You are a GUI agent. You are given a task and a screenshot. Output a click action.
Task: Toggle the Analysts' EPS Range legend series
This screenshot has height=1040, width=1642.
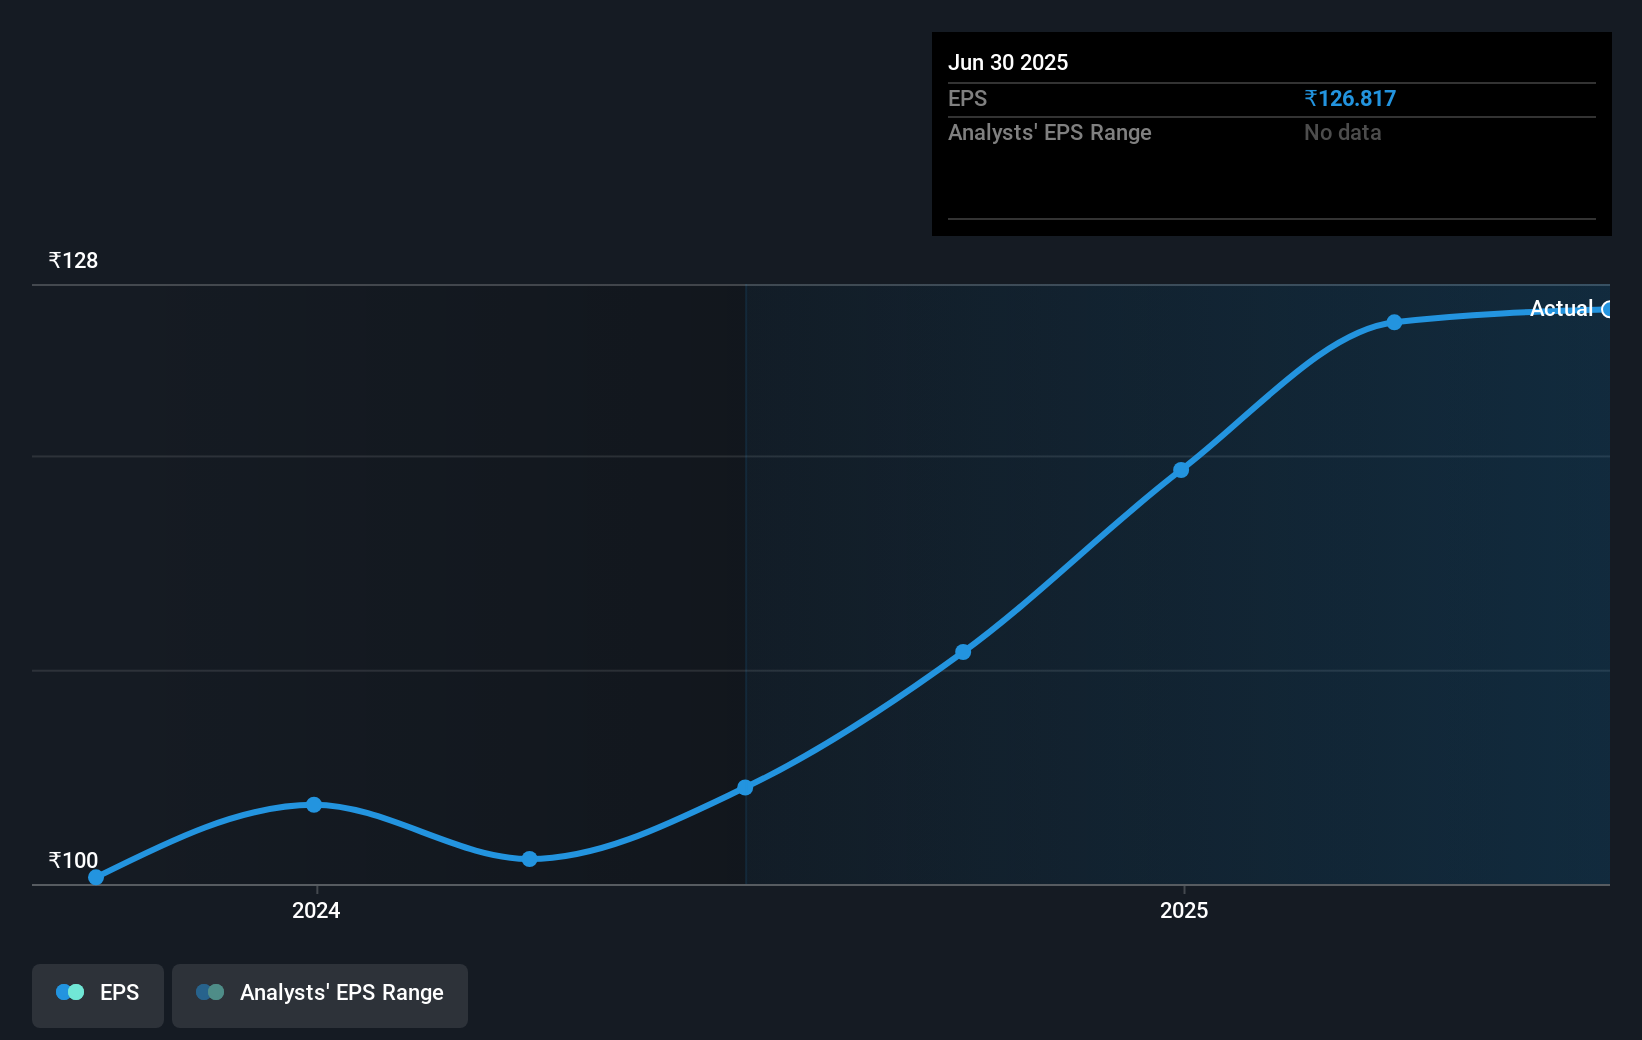[320, 995]
